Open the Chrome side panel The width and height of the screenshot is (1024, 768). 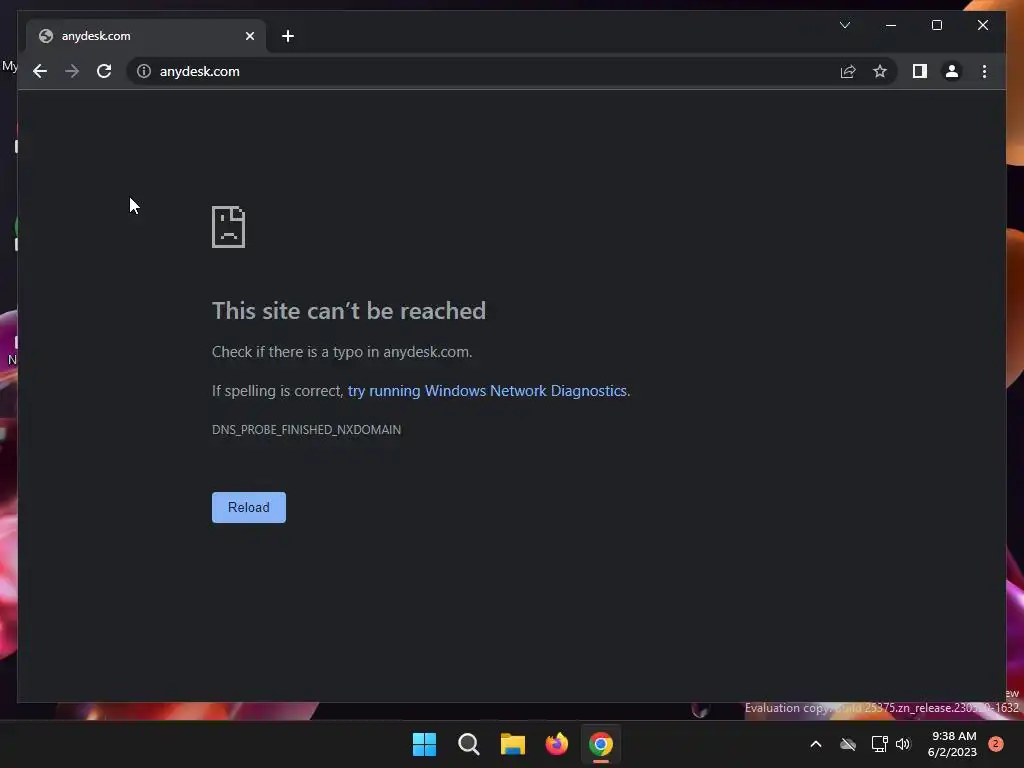[x=920, y=71]
